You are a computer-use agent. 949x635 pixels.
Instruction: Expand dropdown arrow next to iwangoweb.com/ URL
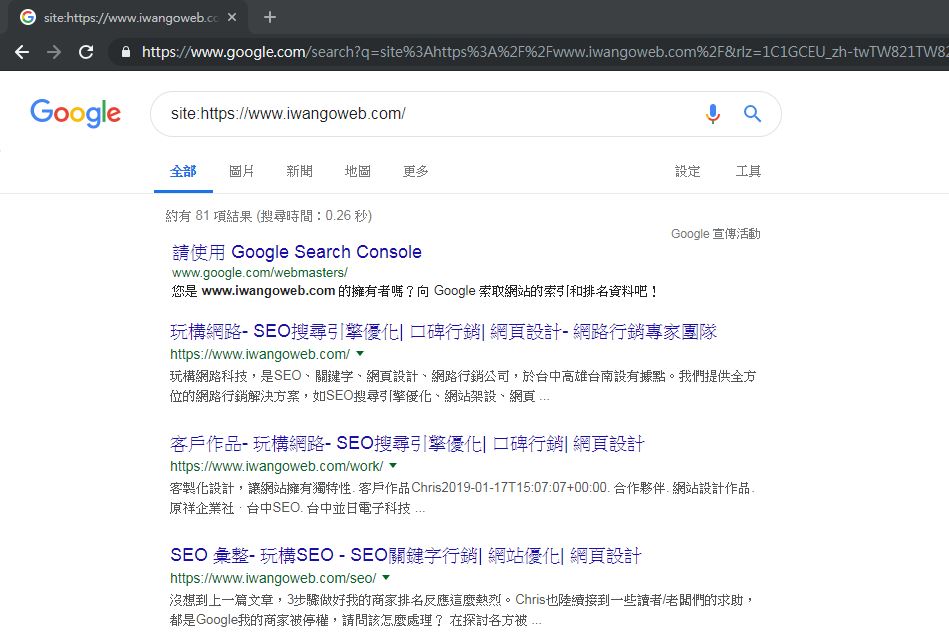tap(360, 354)
